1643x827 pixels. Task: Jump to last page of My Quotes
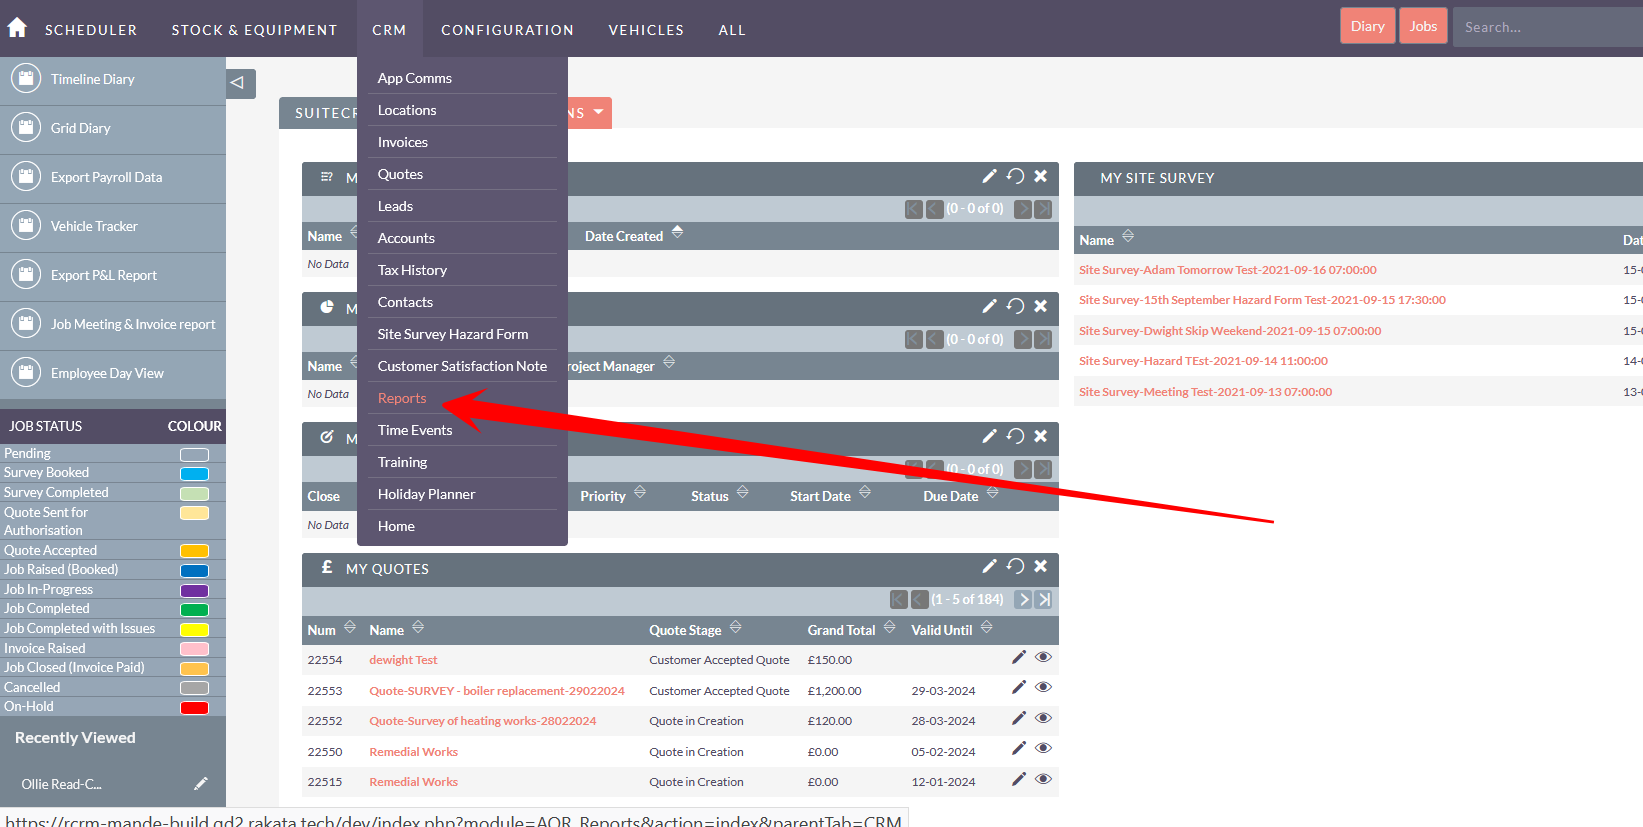[x=1044, y=599]
